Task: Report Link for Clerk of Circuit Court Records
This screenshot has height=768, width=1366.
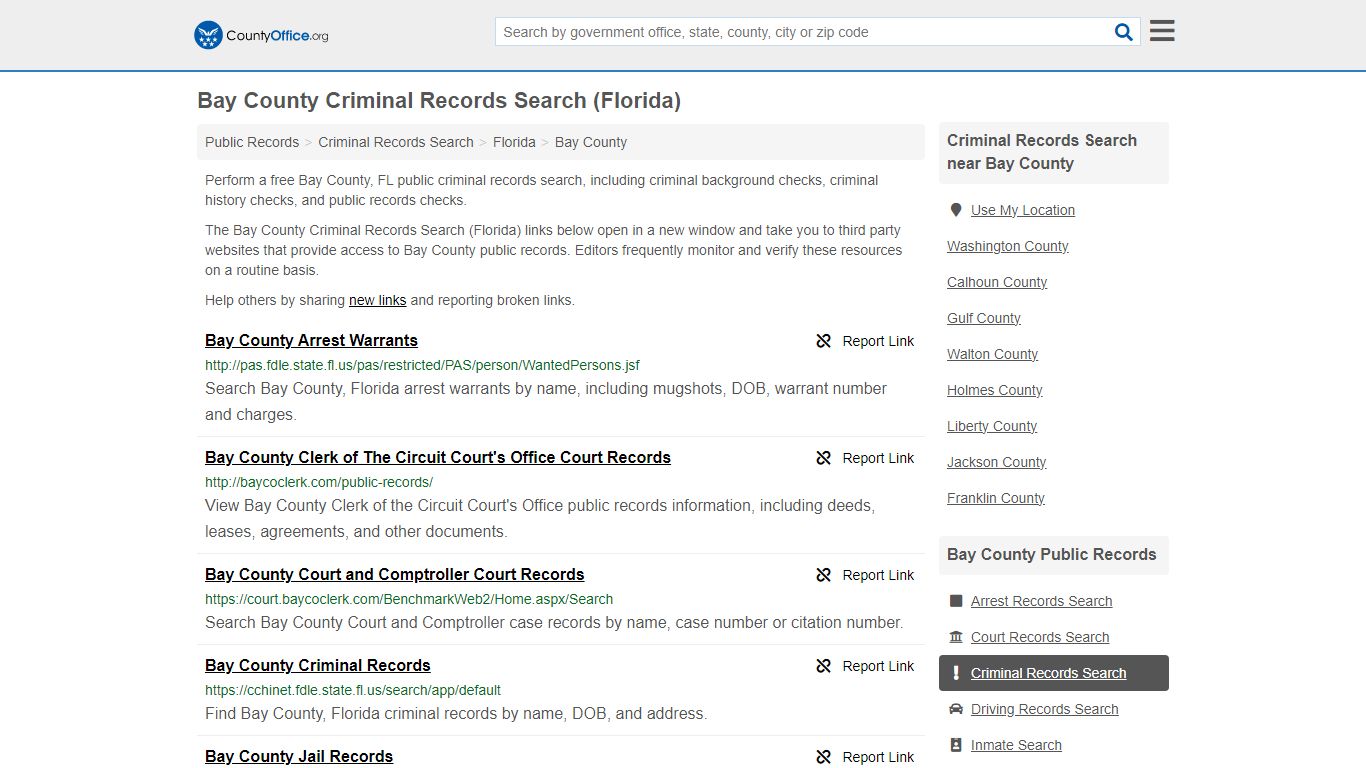Action: click(865, 458)
